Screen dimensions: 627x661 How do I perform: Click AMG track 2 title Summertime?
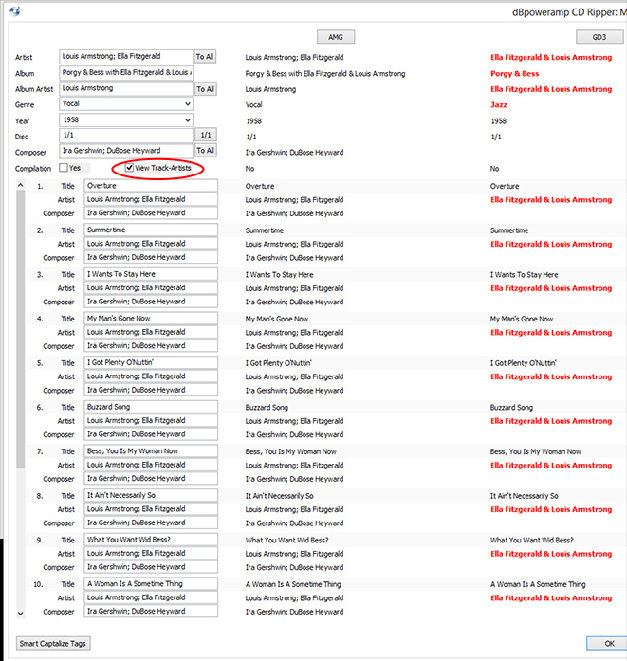coord(264,231)
